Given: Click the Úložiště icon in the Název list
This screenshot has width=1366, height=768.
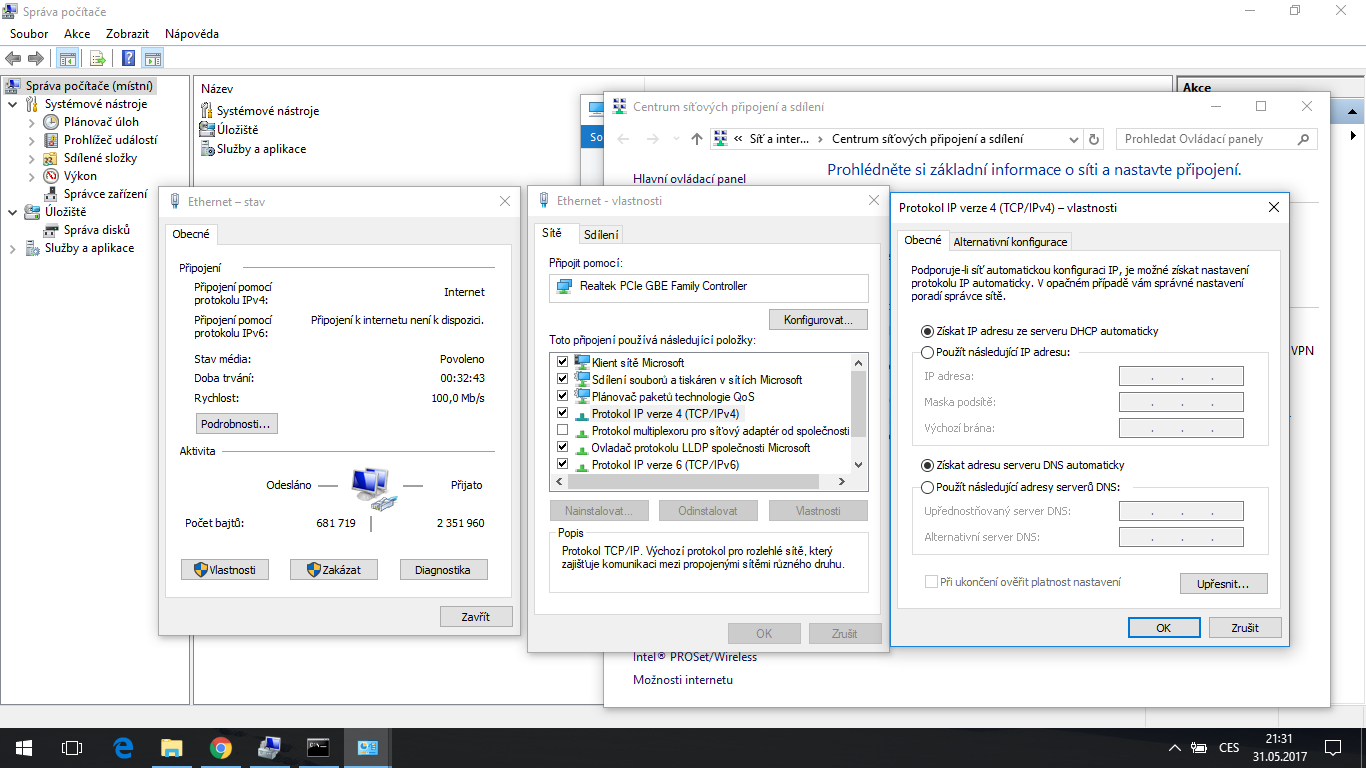Looking at the screenshot, I should (208, 130).
